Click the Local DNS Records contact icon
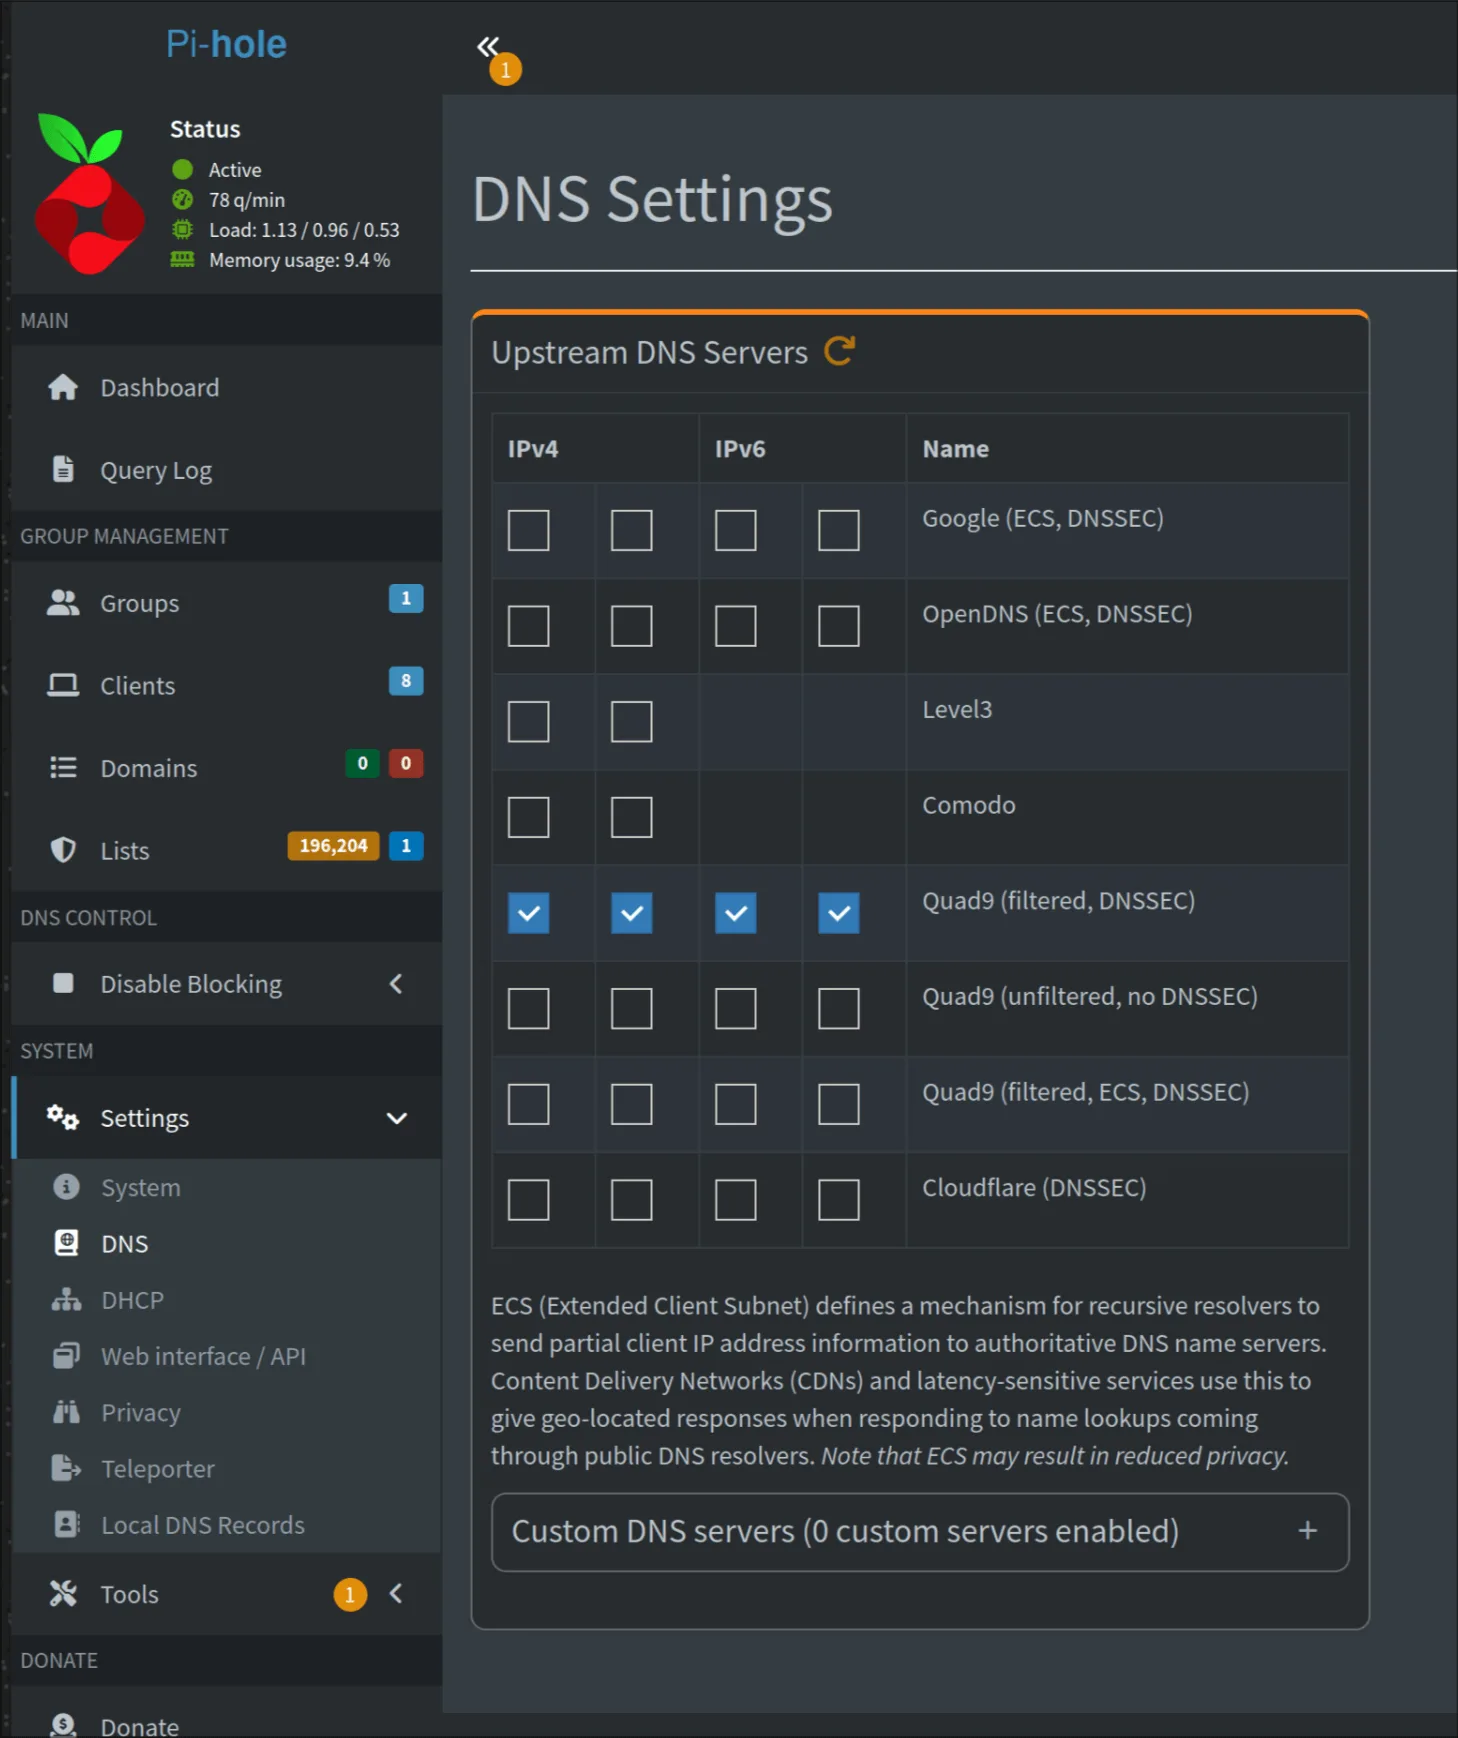 click(66, 1525)
